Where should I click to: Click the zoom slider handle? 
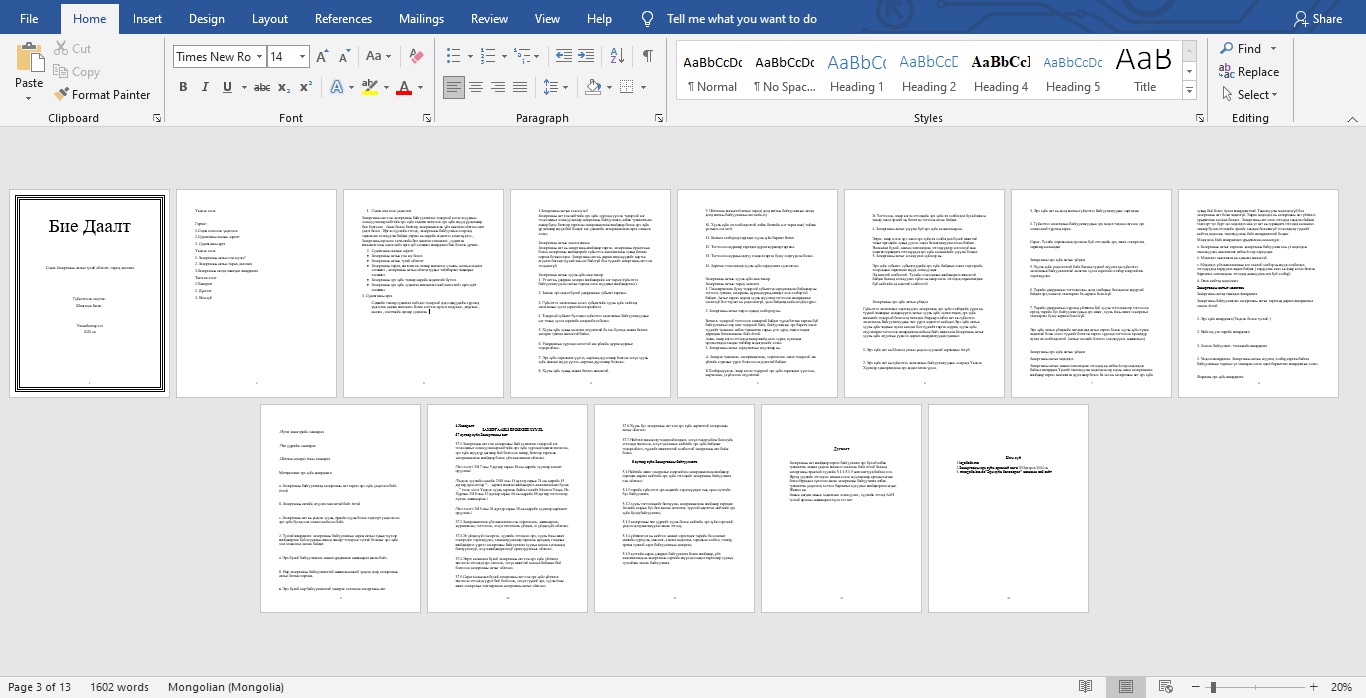1213,687
